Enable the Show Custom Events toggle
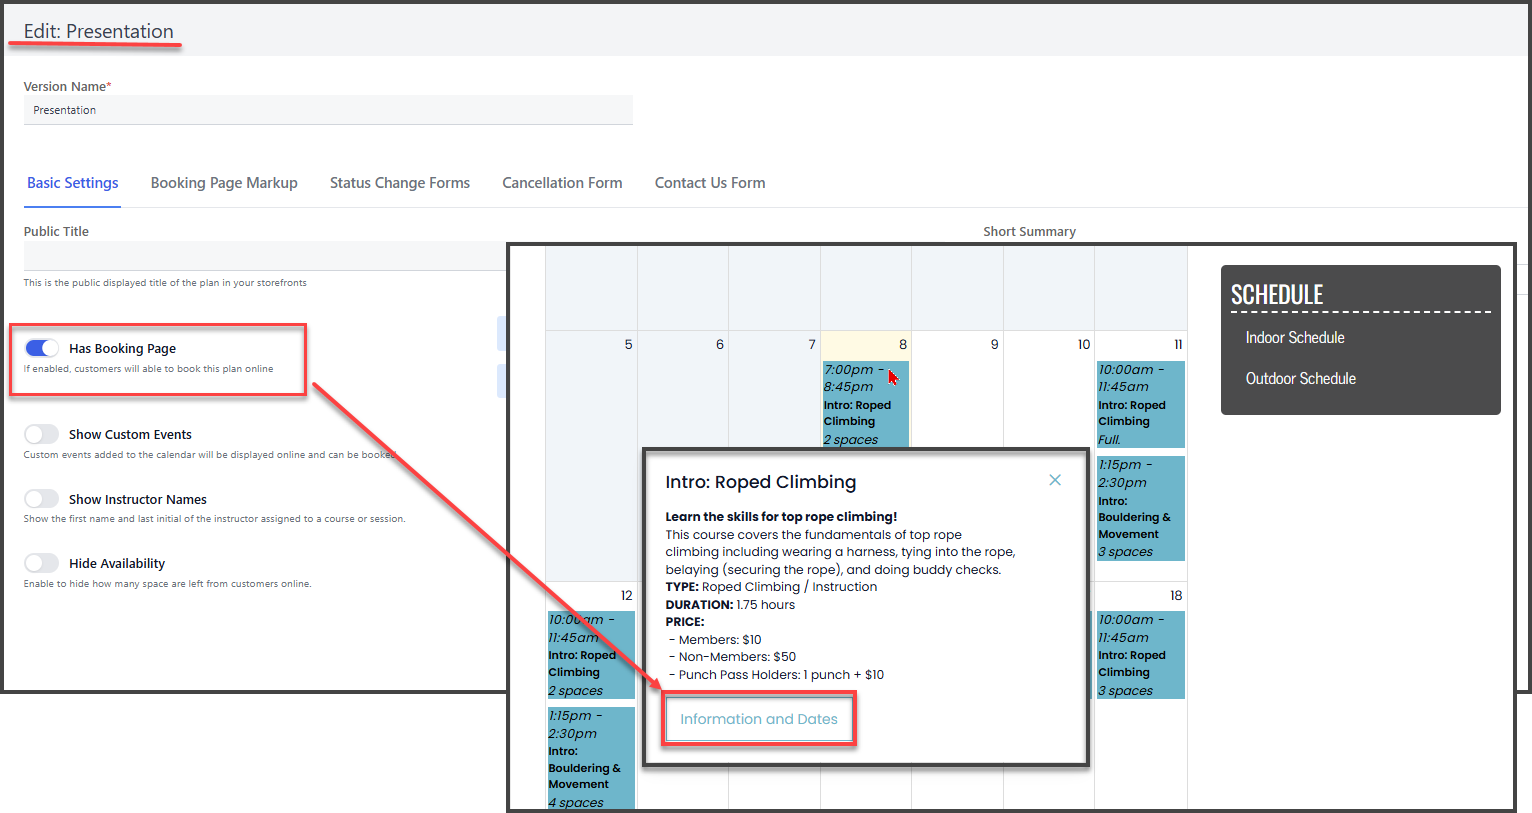The height and width of the screenshot is (813, 1532). pos(42,434)
